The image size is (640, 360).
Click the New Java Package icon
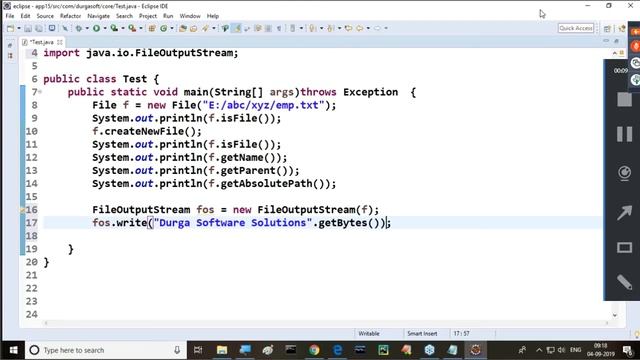point(152,28)
